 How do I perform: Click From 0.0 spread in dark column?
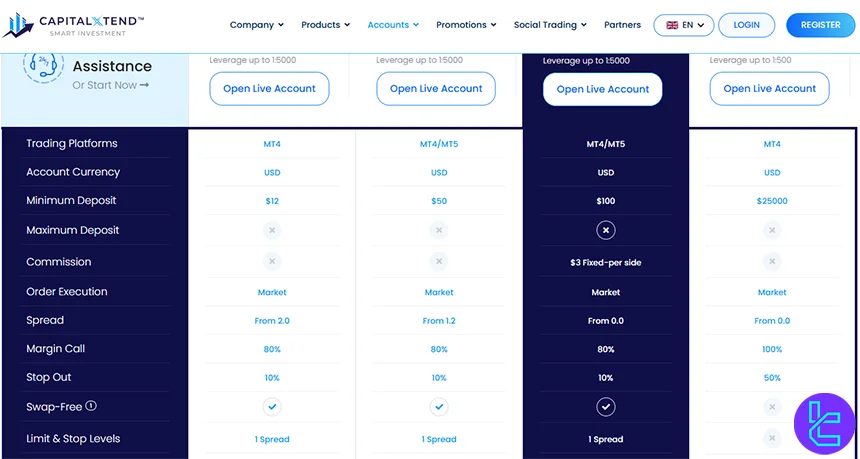coord(606,321)
